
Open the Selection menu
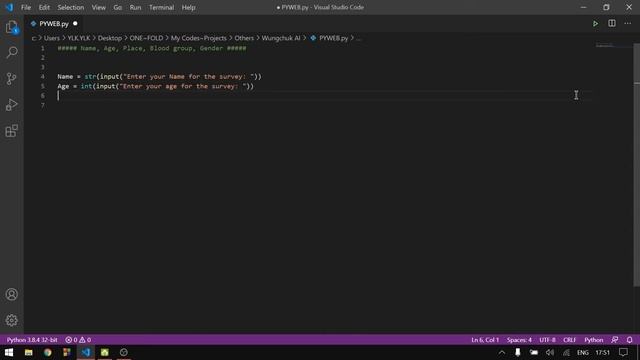pos(71,7)
